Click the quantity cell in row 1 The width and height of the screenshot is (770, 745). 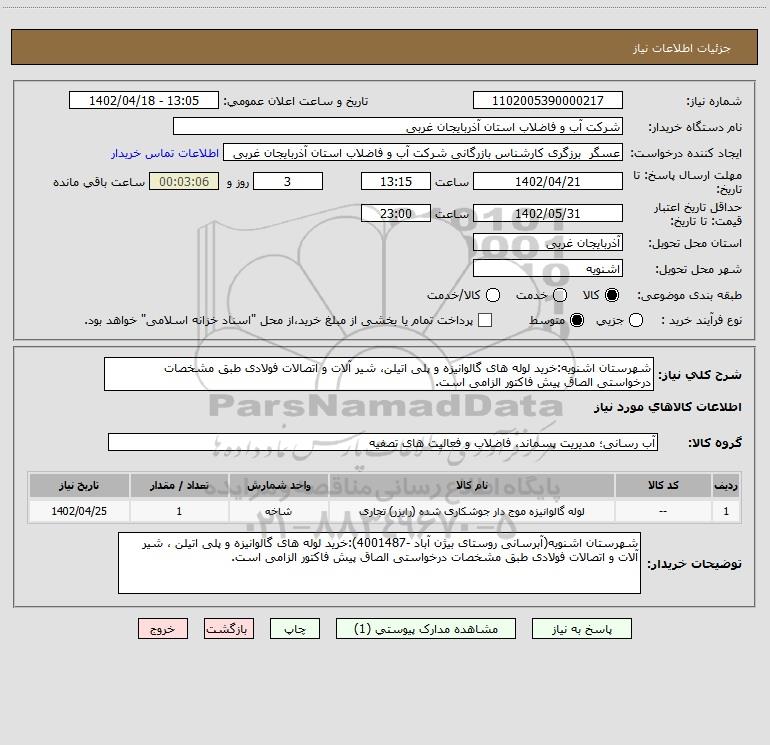179,511
